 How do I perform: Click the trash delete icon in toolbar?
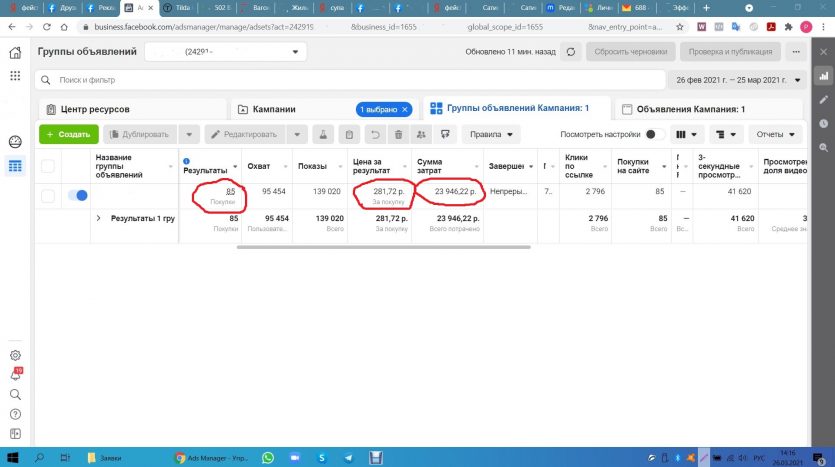tap(399, 134)
